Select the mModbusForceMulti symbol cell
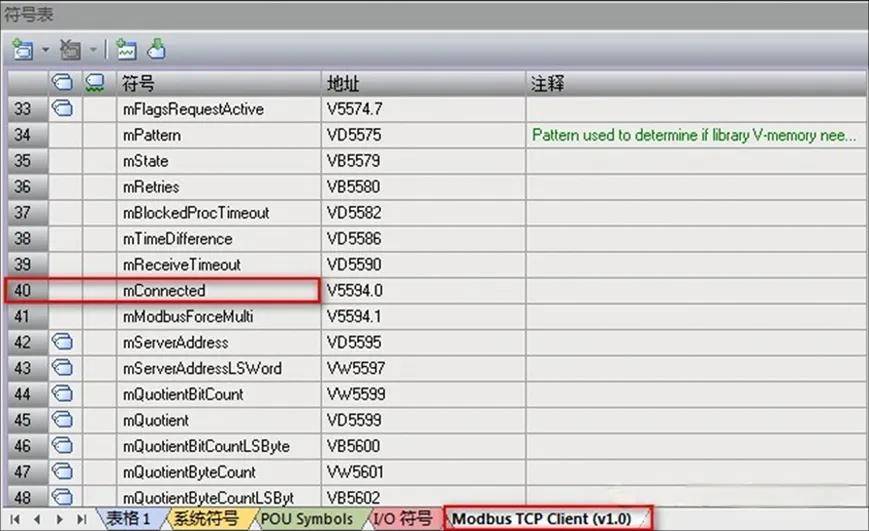The image size is (869, 531). coord(219,316)
